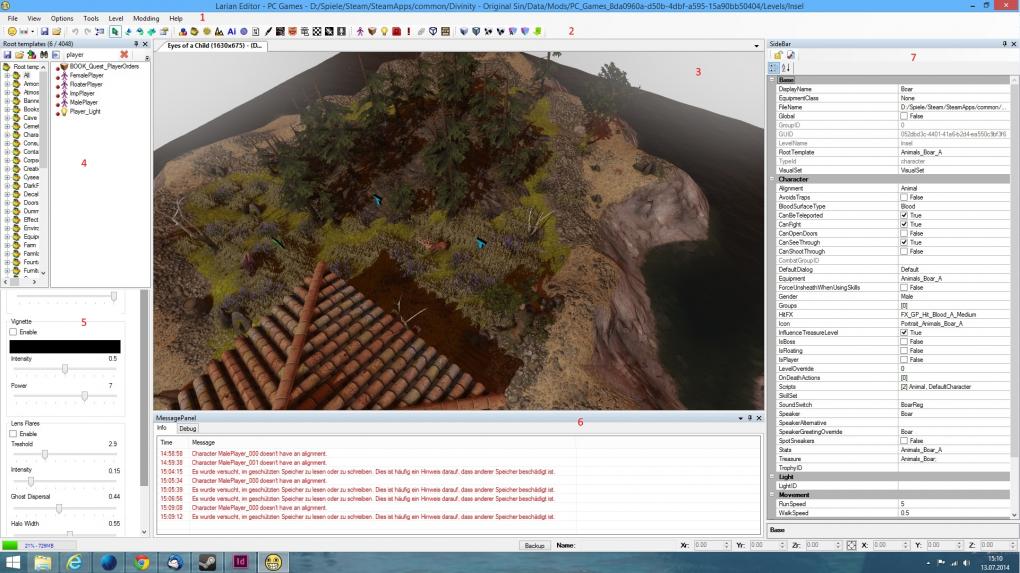Click the red exclamation mark toolbar icon
Screen dimensions: 1020x573
click(409, 31)
